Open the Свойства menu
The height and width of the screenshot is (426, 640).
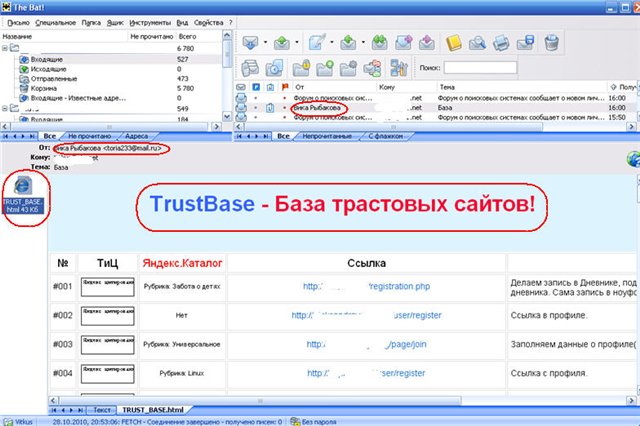tap(209, 22)
